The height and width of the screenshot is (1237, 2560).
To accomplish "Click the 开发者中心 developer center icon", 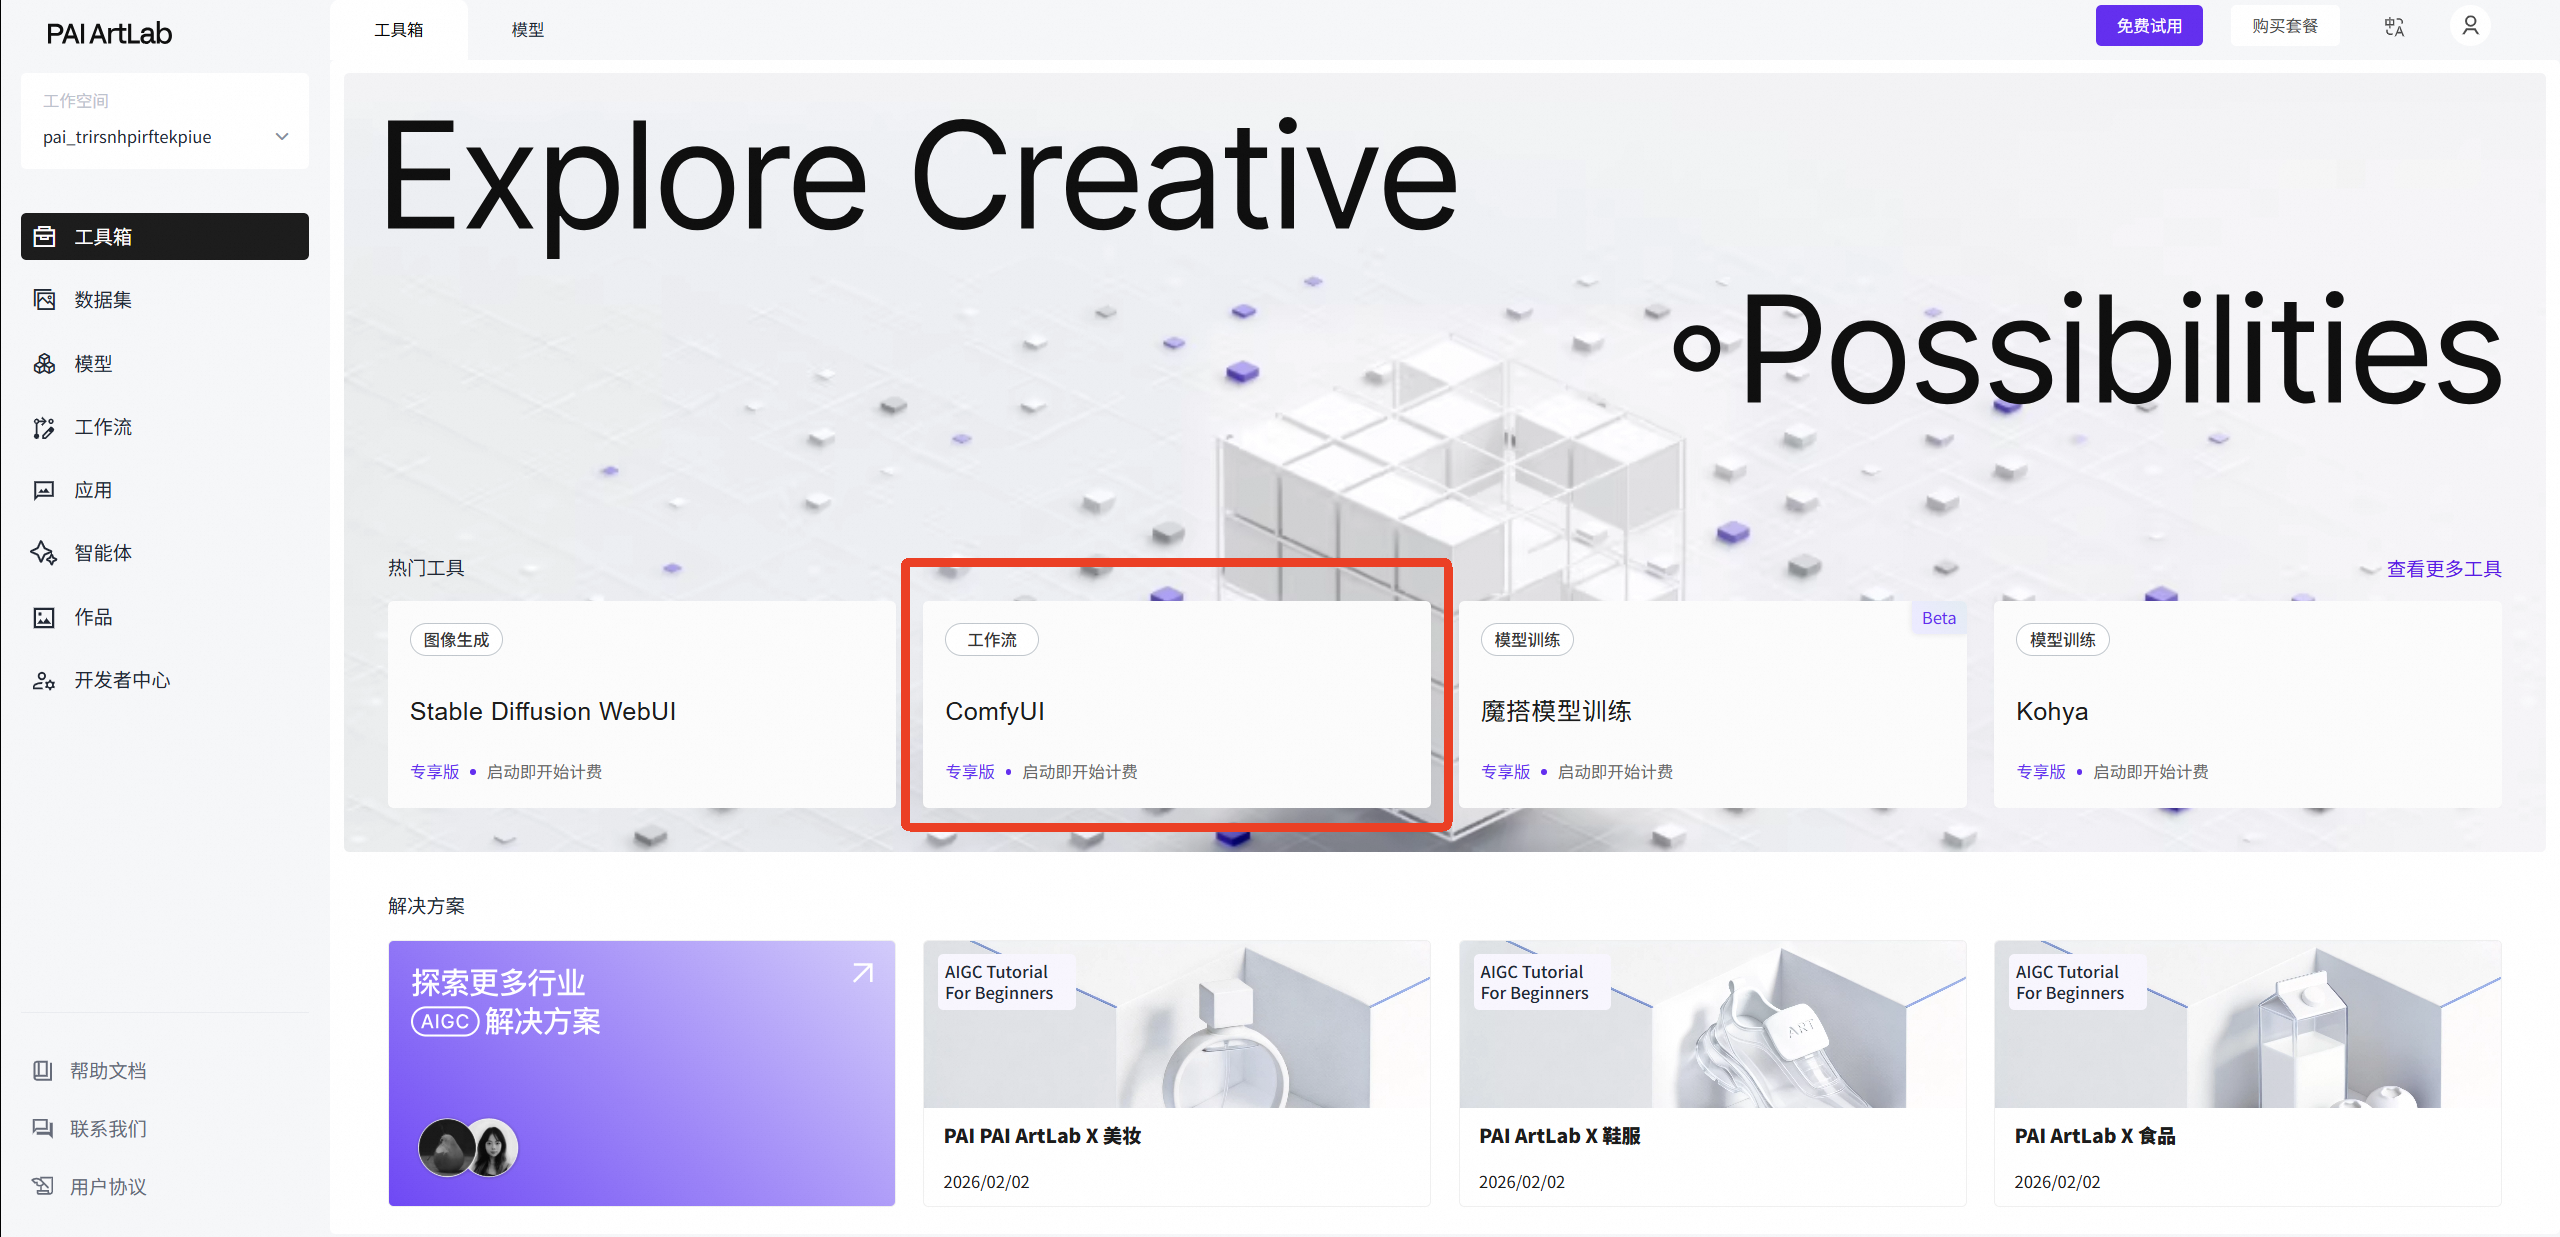I will (44, 681).
